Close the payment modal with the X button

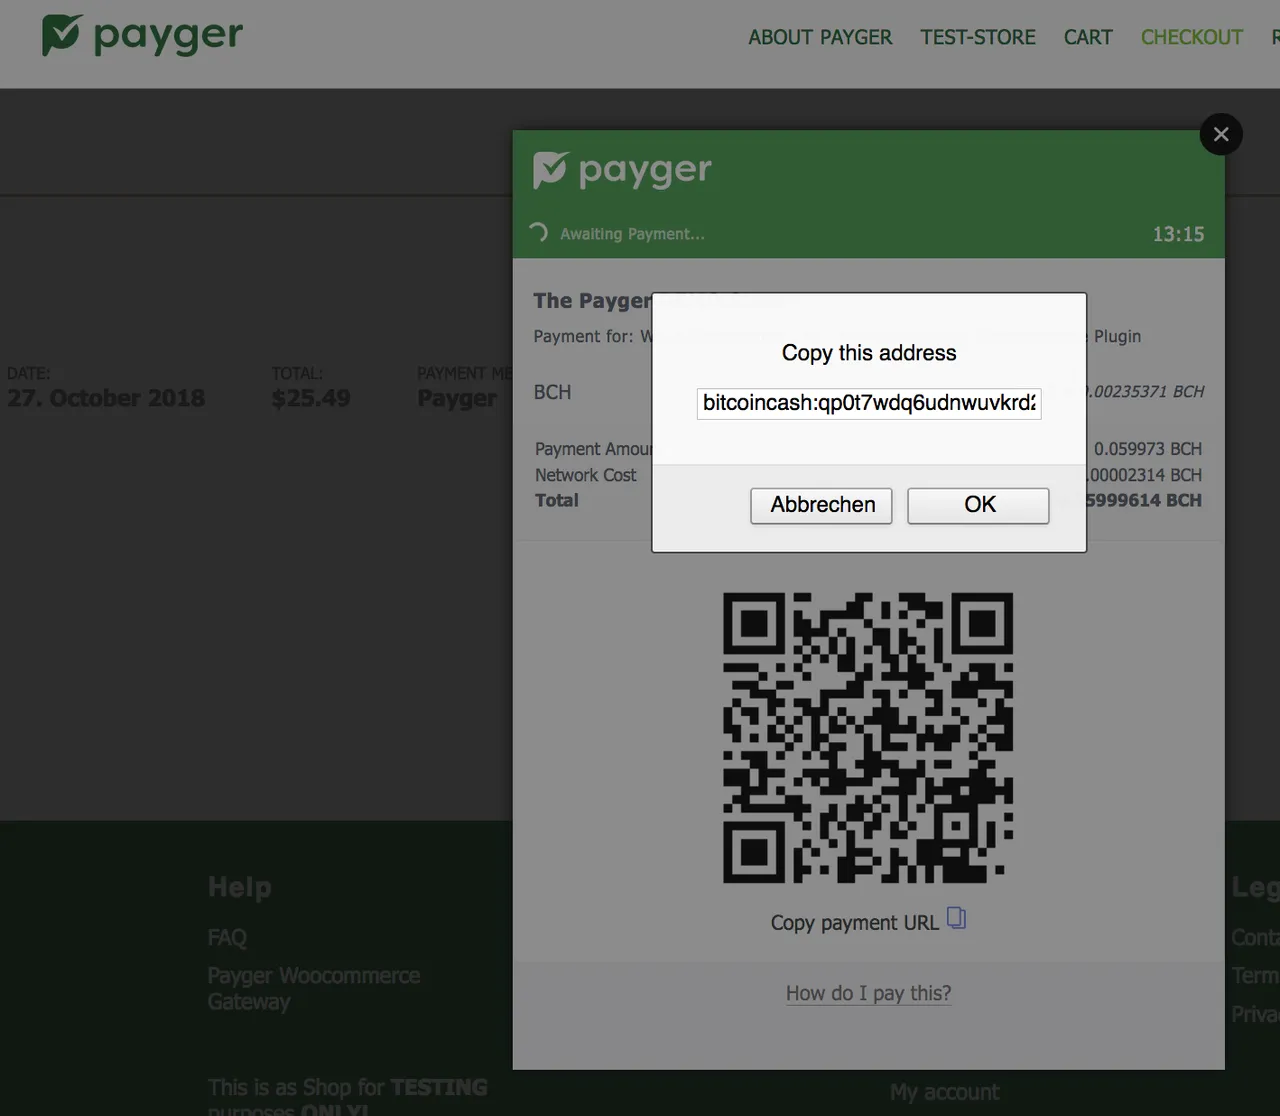(1221, 134)
